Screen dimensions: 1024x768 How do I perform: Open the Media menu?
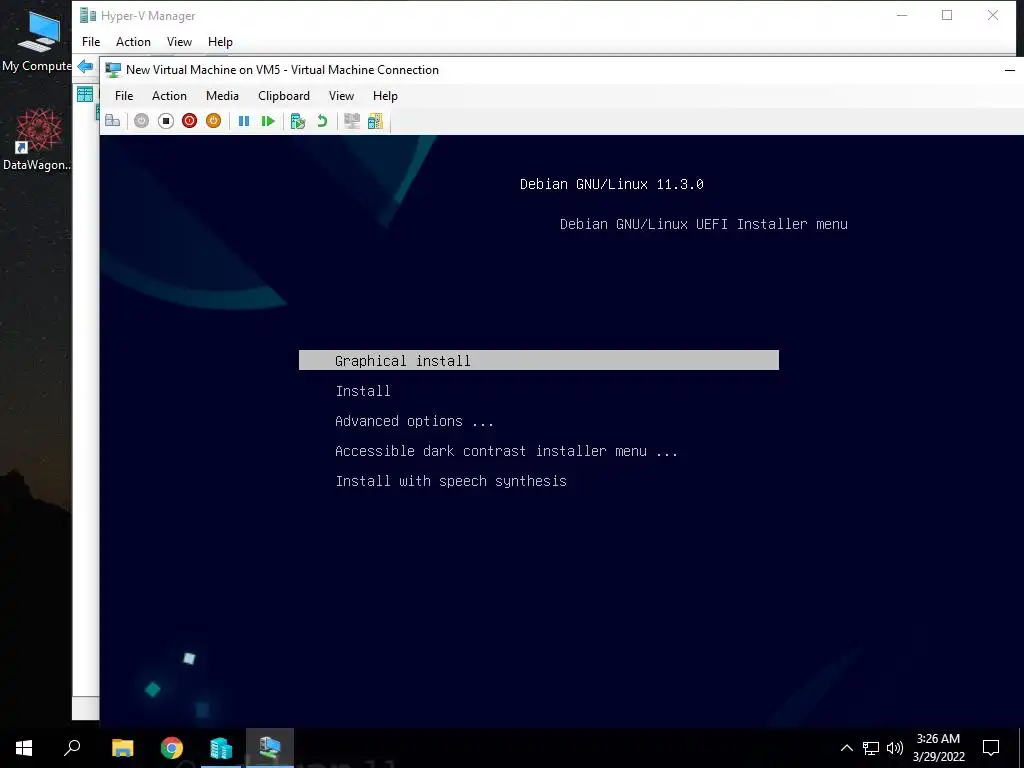(222, 95)
